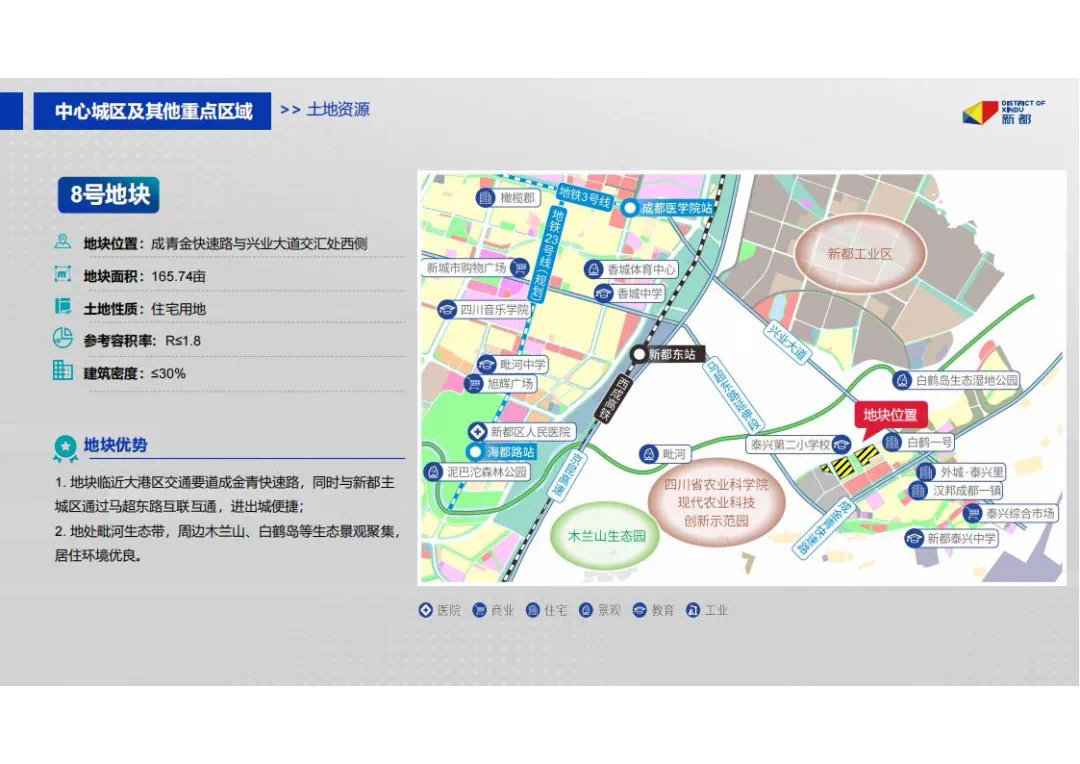Click the residential icon at 橄榄郡

tap(486, 198)
